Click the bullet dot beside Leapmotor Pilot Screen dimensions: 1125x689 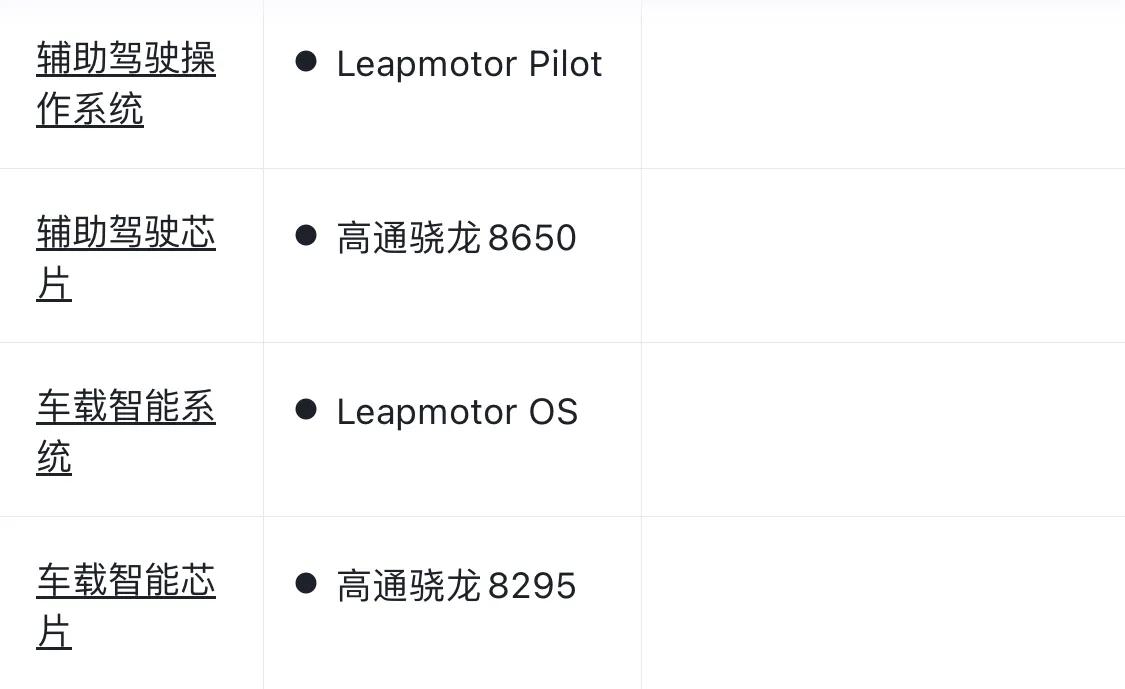tap(306, 61)
